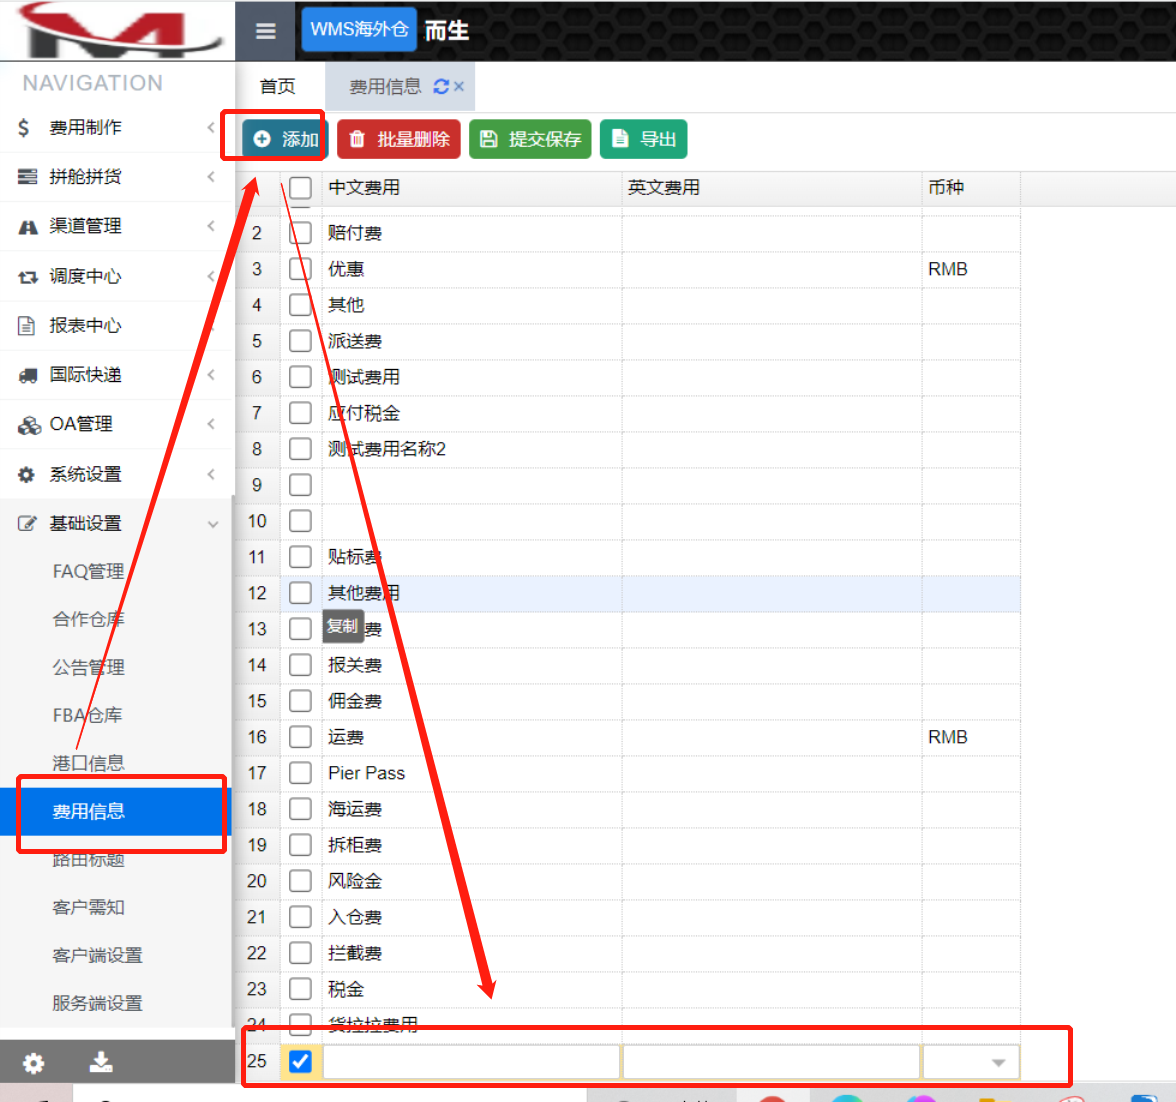1176x1102 pixels.
Task: Click the 英文费用 column header
Action: 772,188
